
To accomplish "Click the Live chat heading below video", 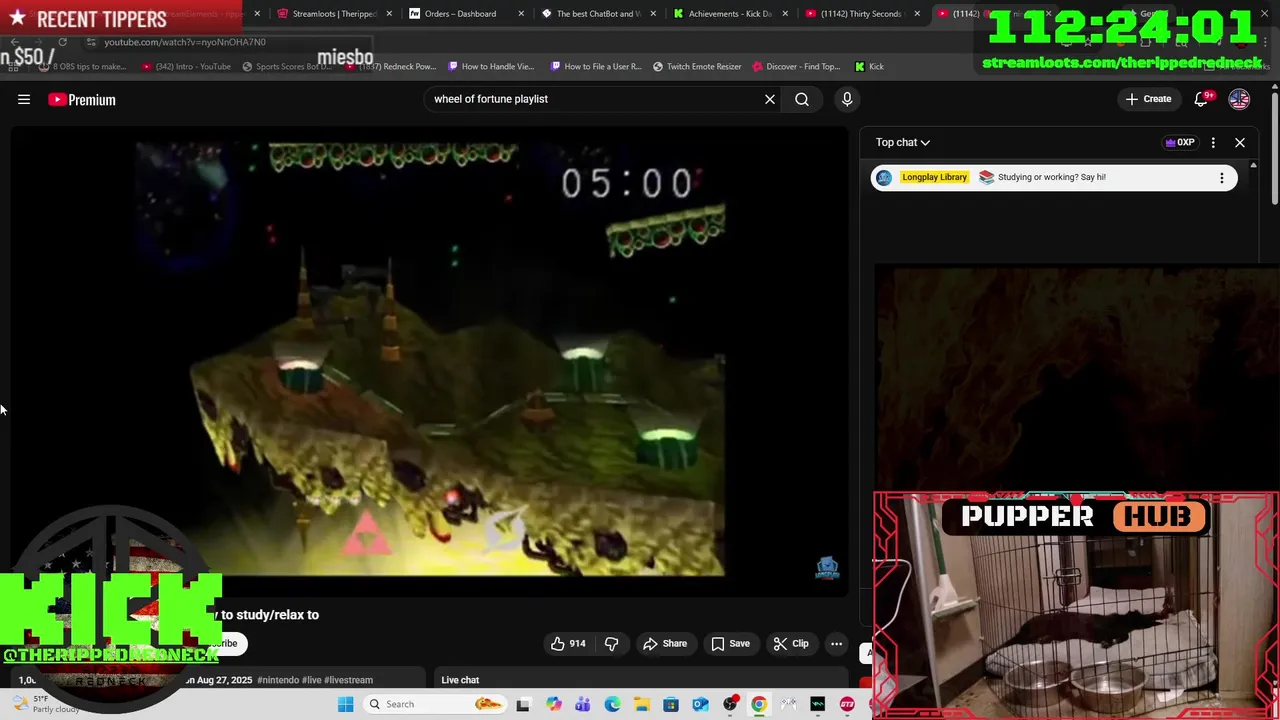I will (460, 680).
